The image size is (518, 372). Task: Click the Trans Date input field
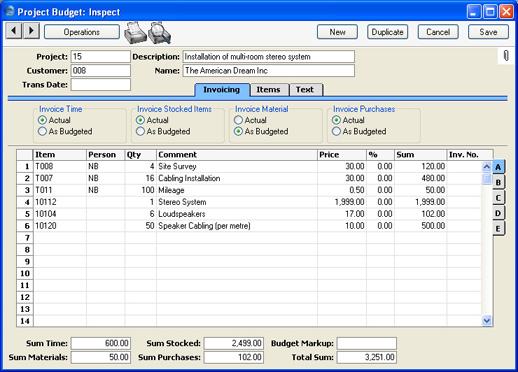pos(100,85)
